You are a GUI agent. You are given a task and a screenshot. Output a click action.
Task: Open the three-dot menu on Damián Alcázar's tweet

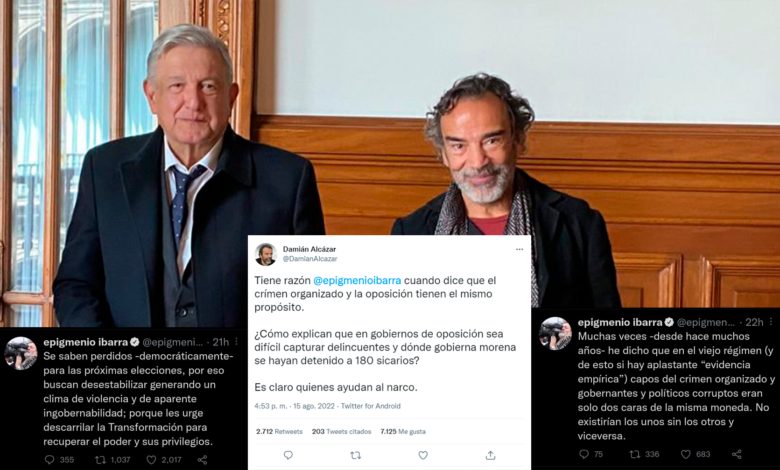(519, 249)
